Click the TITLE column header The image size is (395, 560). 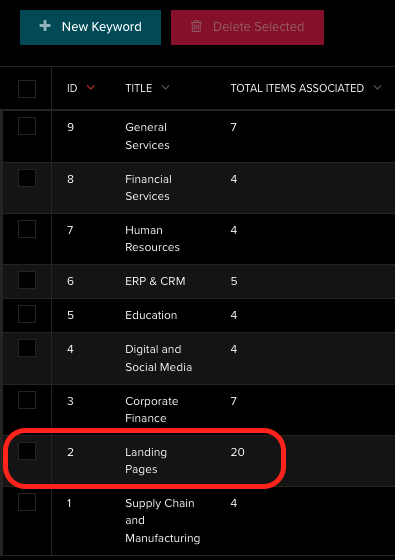point(139,88)
